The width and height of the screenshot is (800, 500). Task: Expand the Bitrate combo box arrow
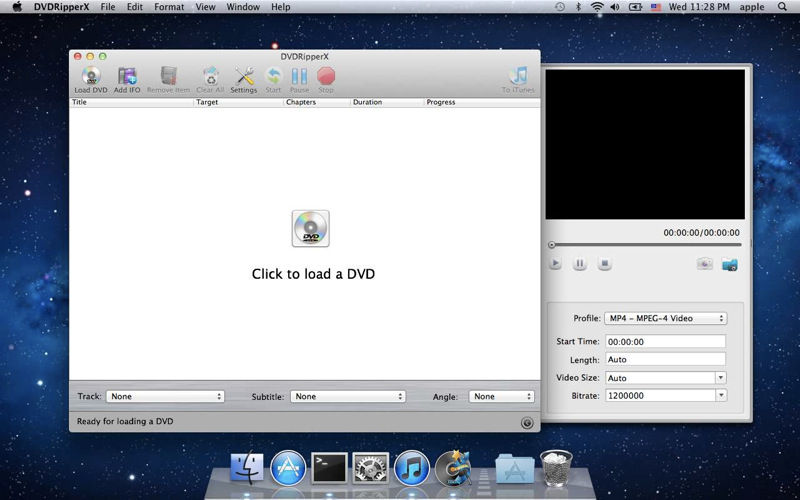[720, 395]
